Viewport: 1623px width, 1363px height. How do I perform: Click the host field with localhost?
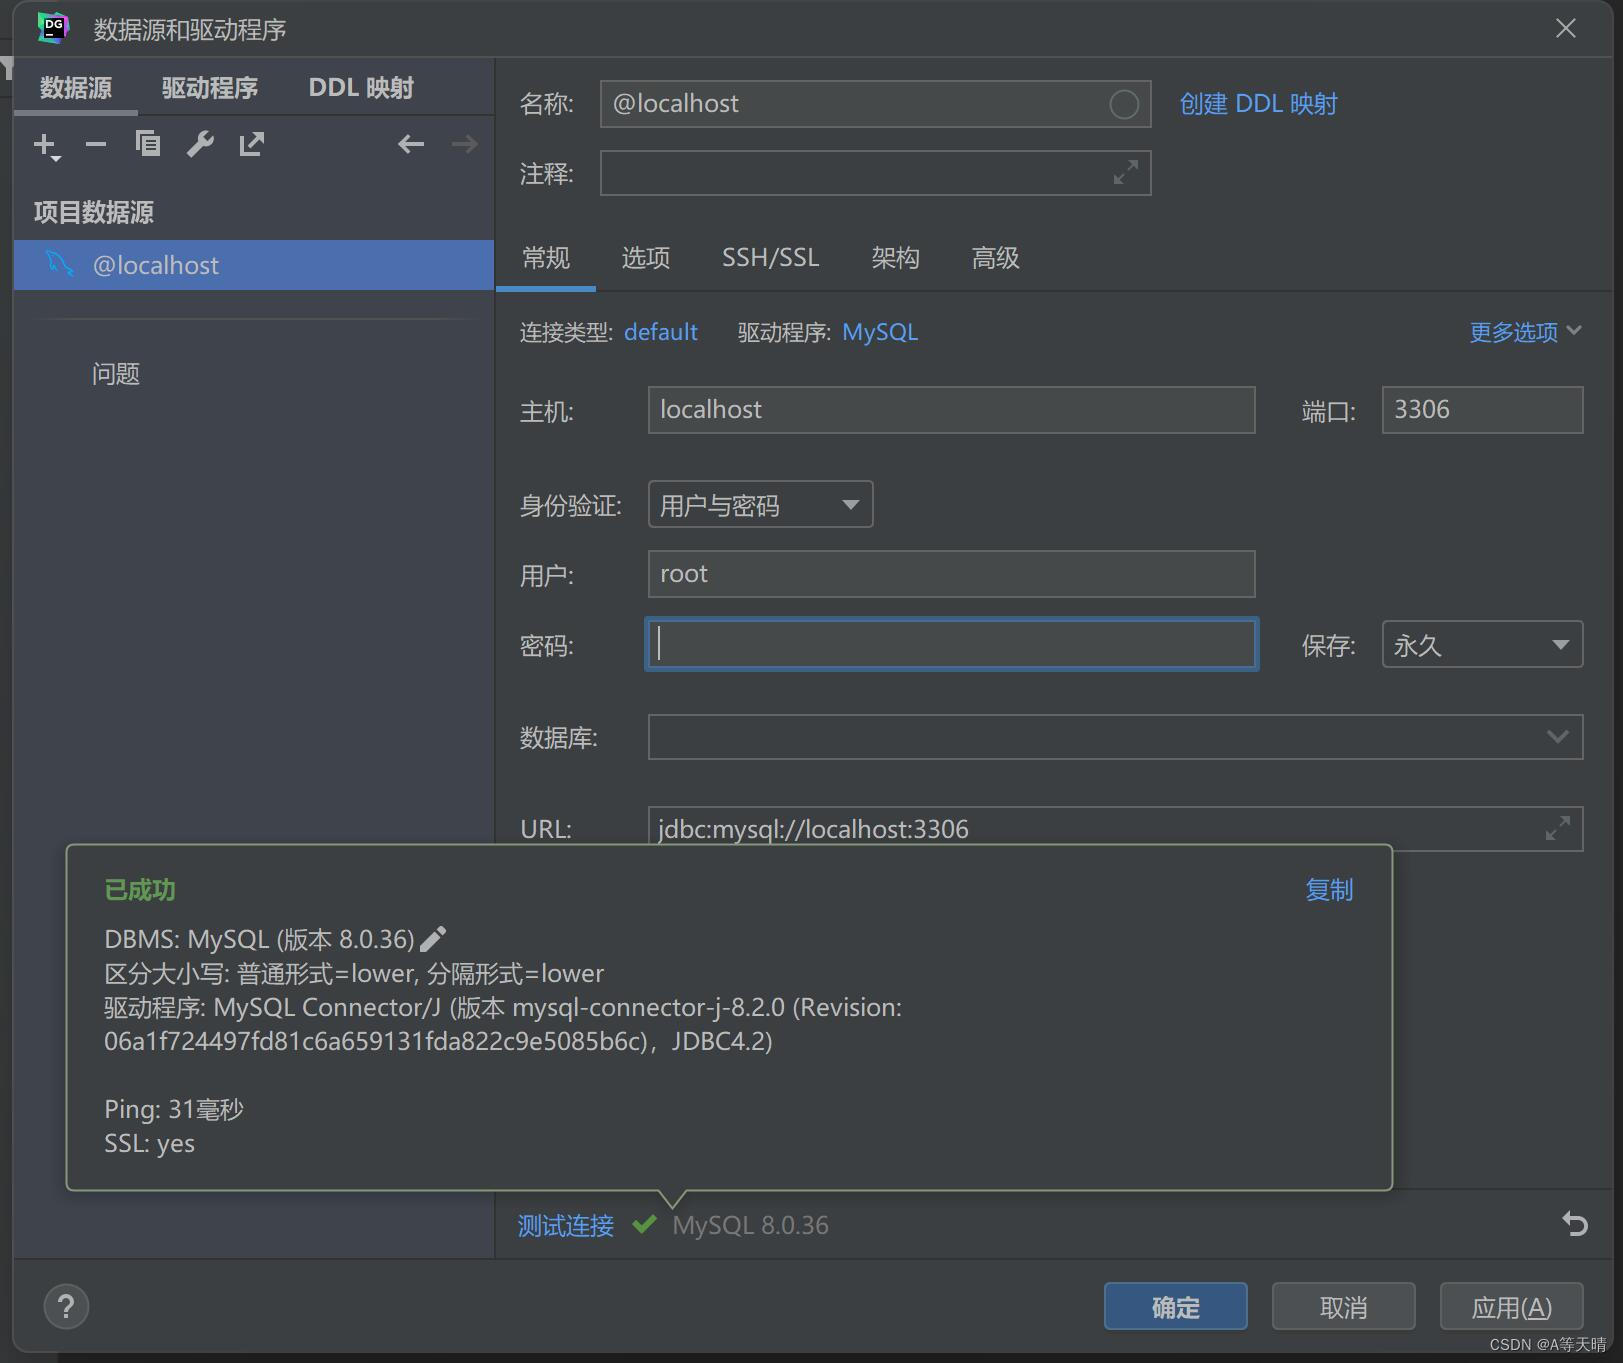point(951,410)
